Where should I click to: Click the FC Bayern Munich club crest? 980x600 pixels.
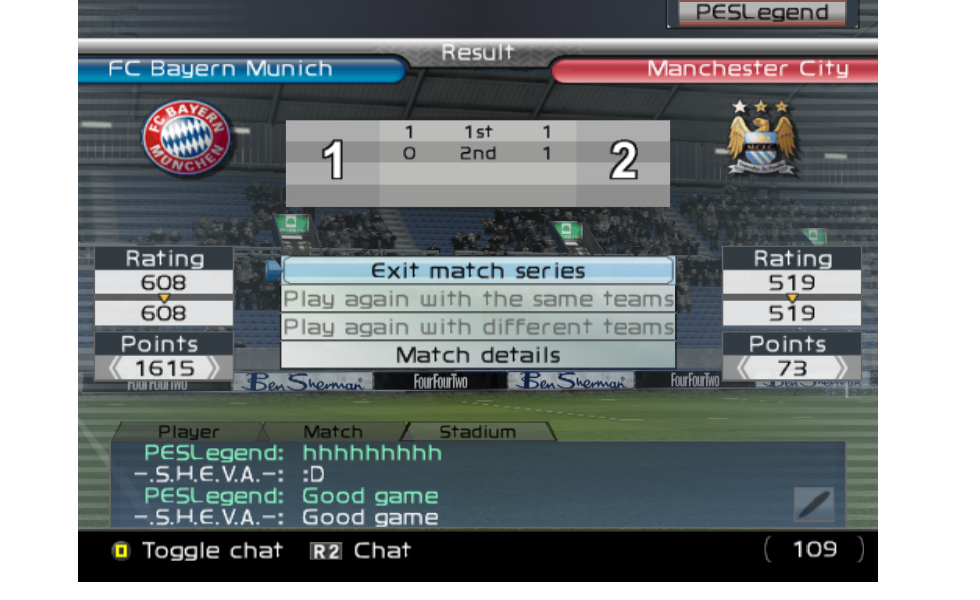[x=186, y=138]
